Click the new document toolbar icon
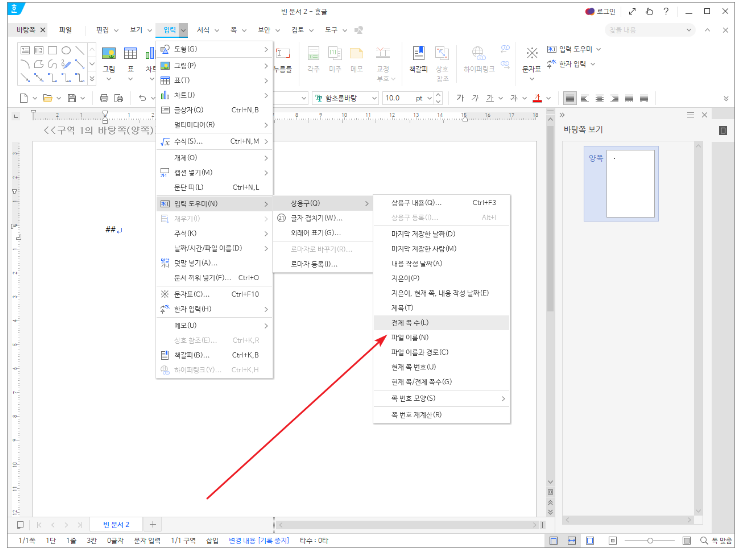 [x=24, y=98]
